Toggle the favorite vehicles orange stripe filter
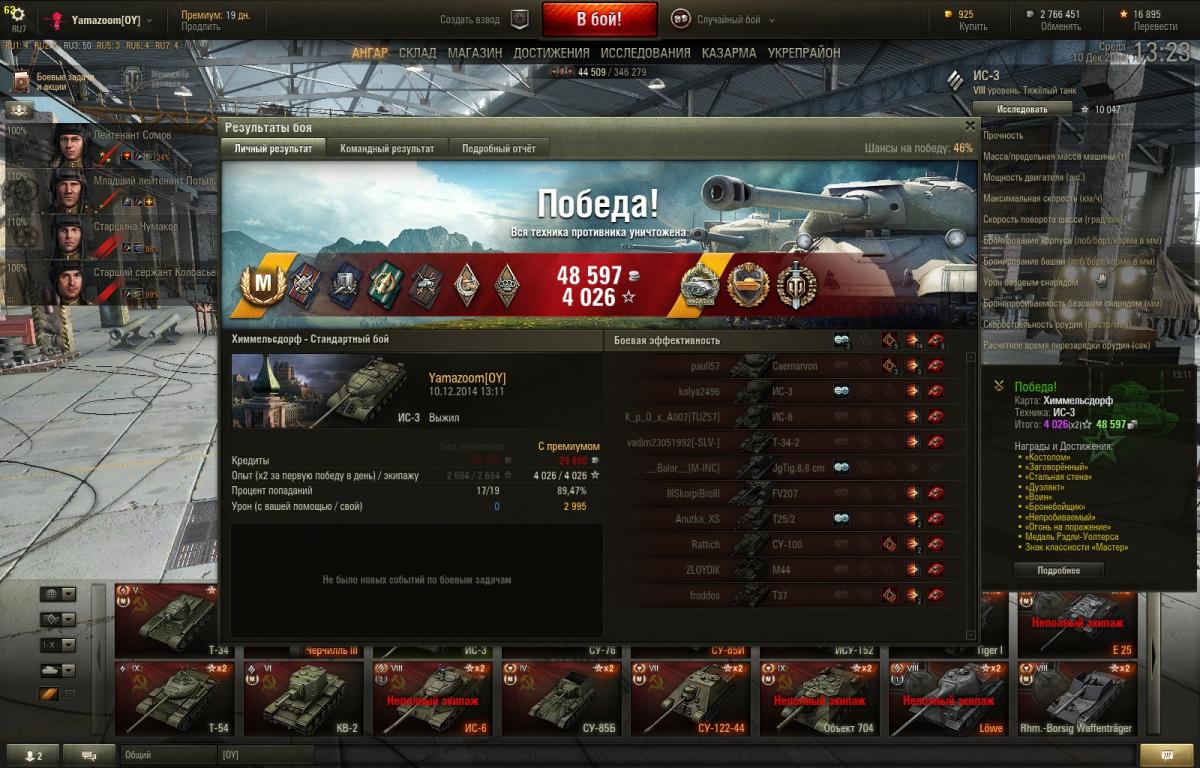 [49, 694]
